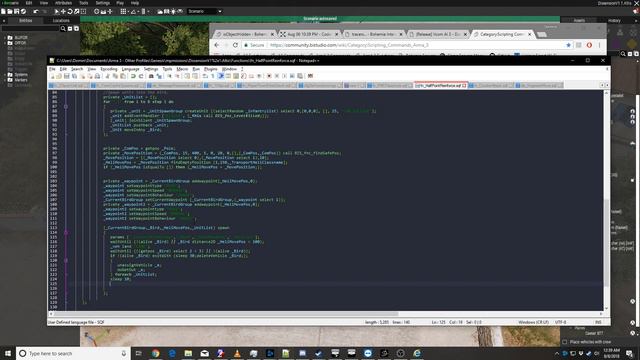Viewport: 640px width, 360px height.
Task: Click the Notepad++ Save All toolbar icon
Action: pyautogui.click(x=74, y=76)
